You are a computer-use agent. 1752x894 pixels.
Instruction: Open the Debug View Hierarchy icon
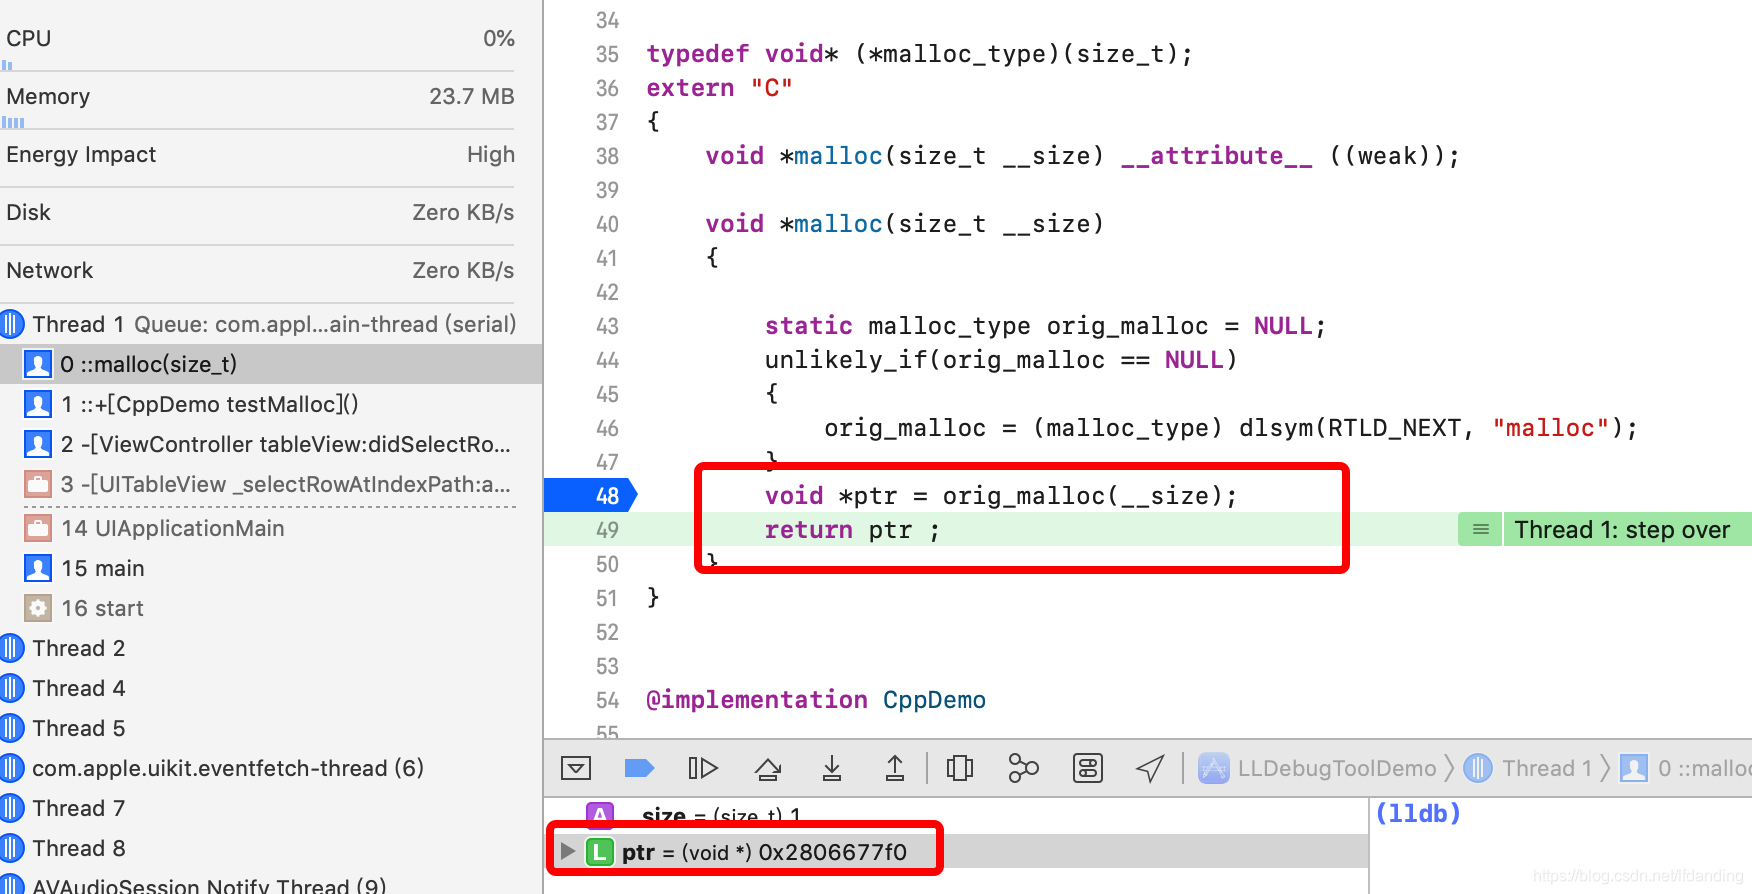960,768
